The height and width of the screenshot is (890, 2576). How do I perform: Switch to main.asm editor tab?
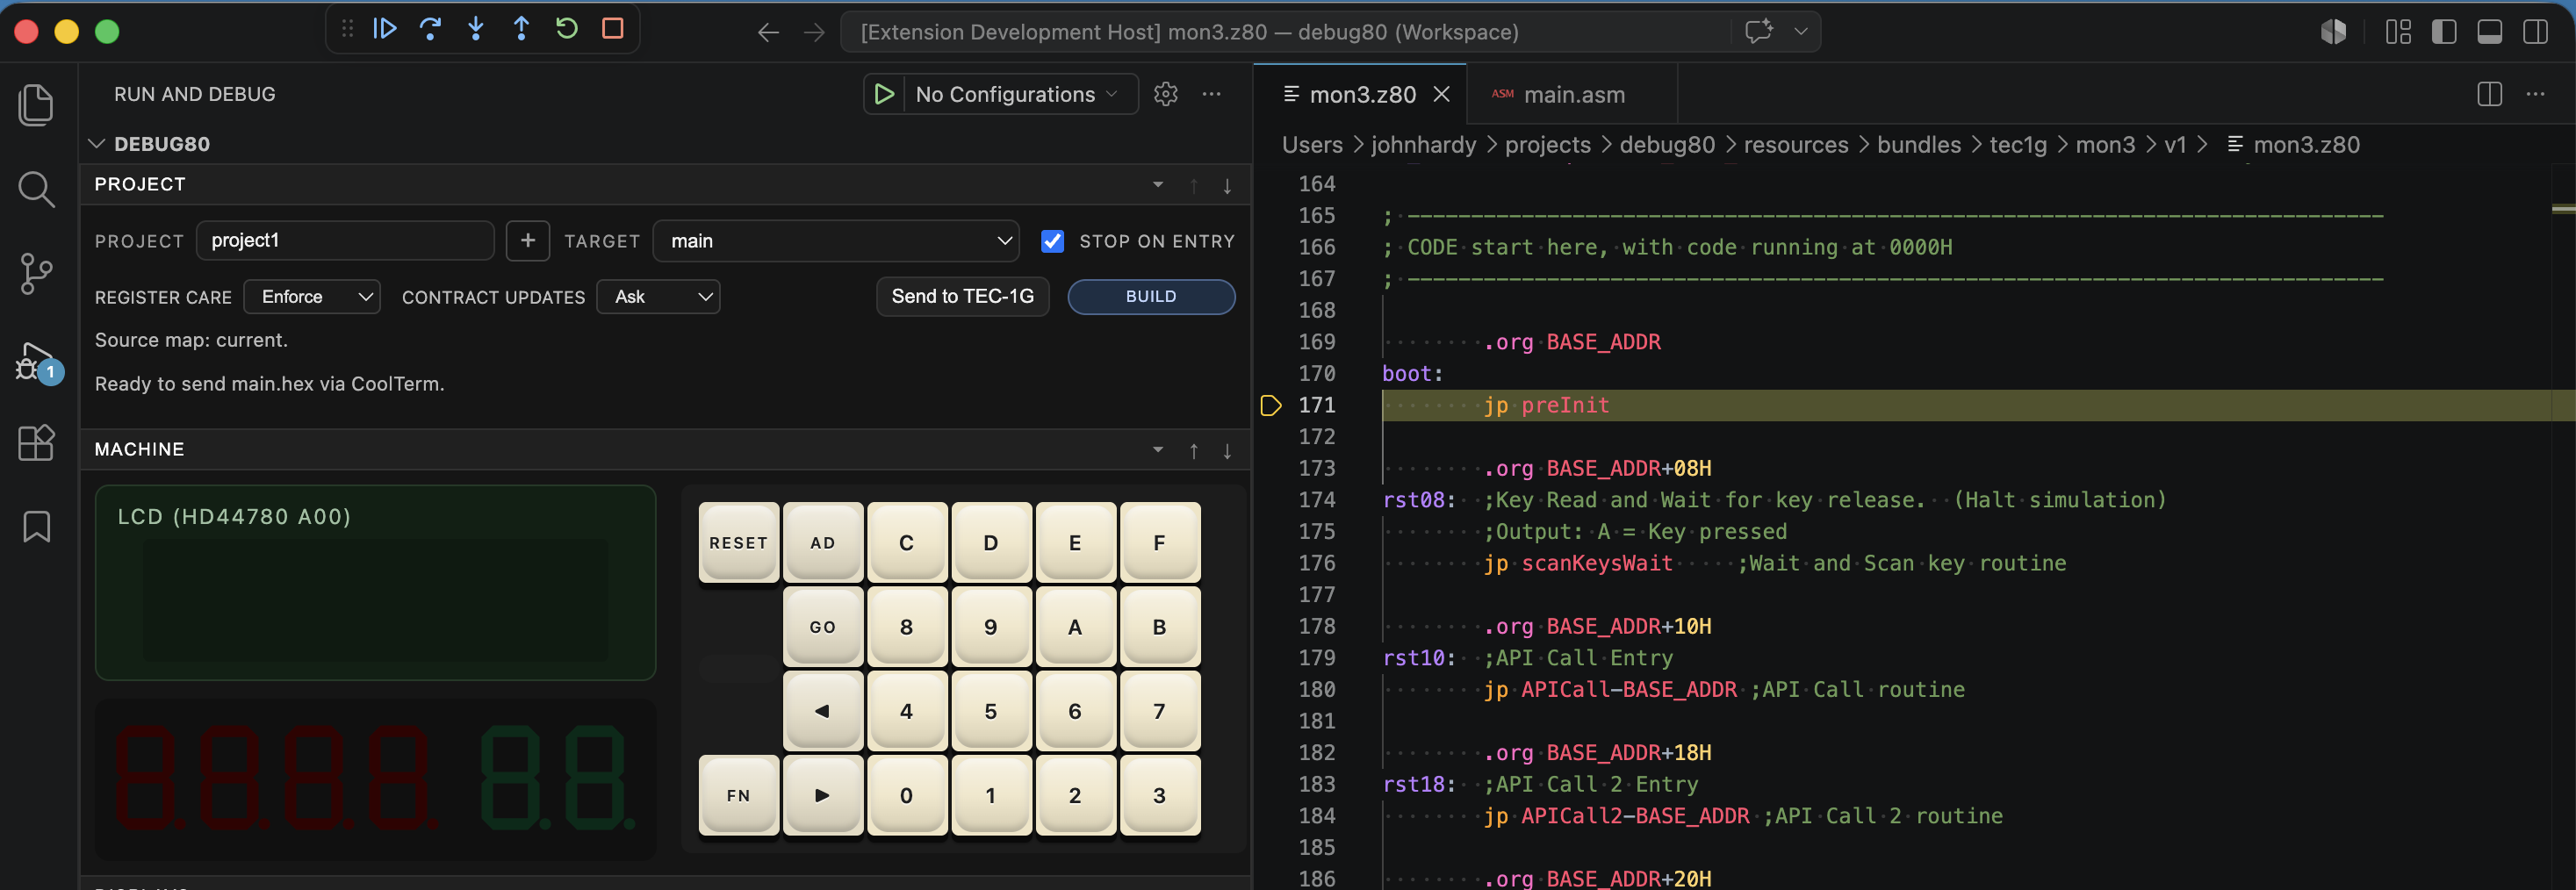[x=1573, y=94]
